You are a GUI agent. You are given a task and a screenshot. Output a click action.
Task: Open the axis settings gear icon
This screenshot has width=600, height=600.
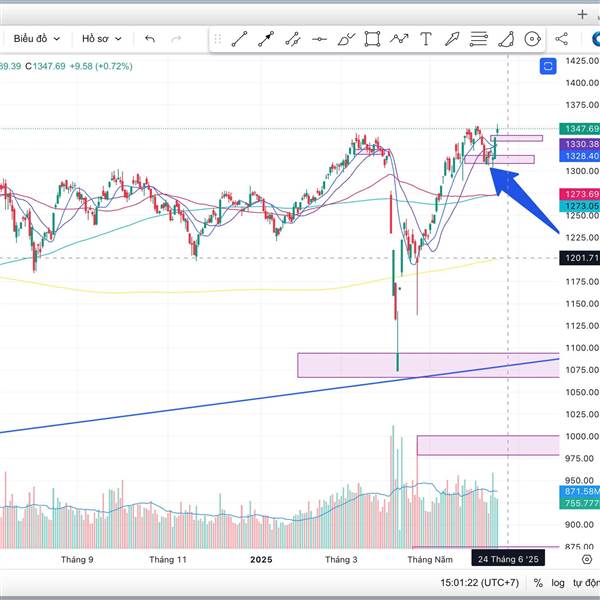587,559
